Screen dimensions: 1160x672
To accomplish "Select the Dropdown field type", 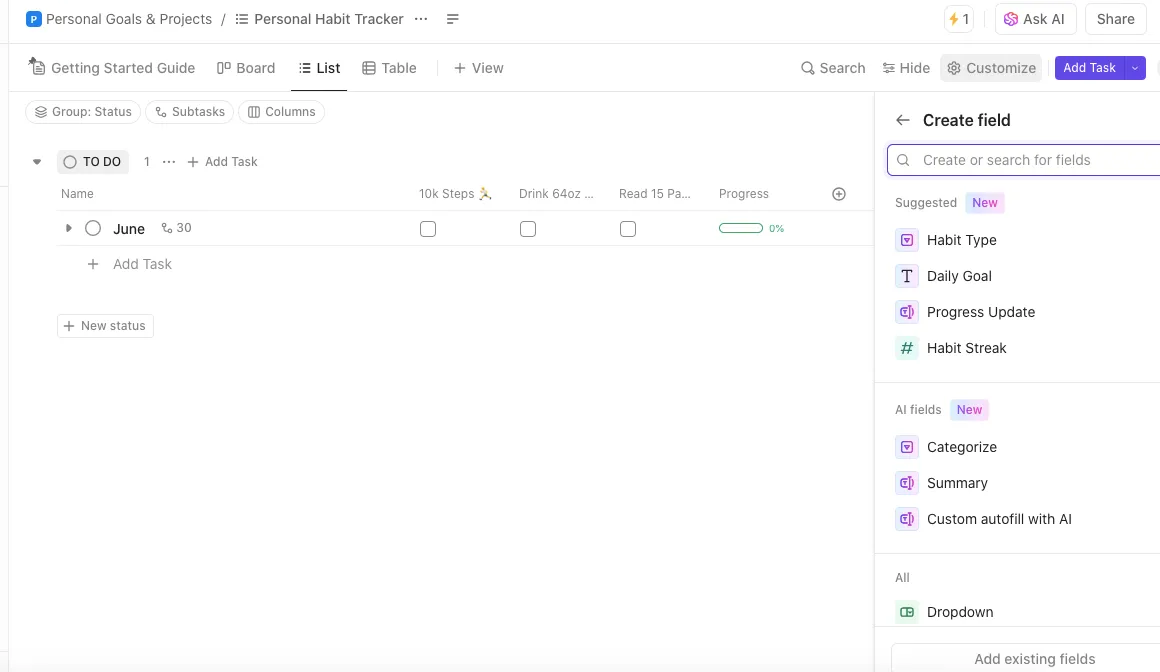I will point(960,612).
